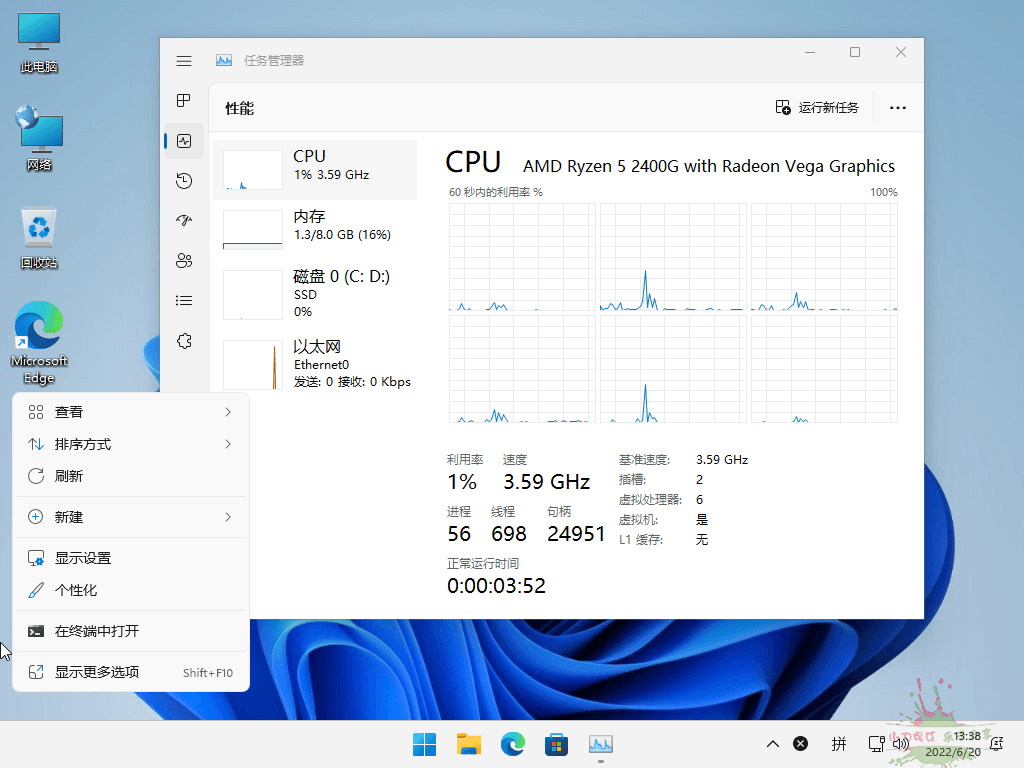The height and width of the screenshot is (768, 1024).
Task: Open the Users page icon in sidebar
Action: coord(184,261)
